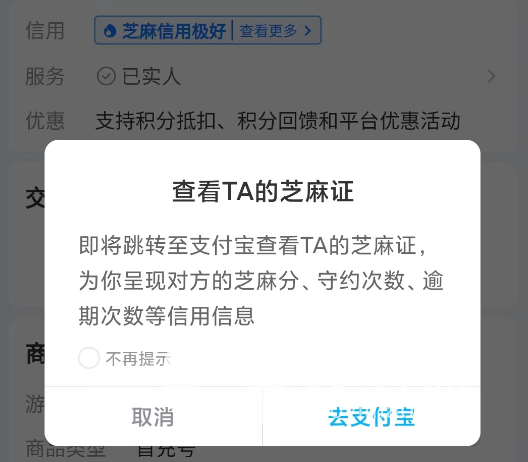Click the dimmed 商品类型 label behind dialog
The width and height of the screenshot is (528, 462).
pyautogui.click(x=66, y=450)
